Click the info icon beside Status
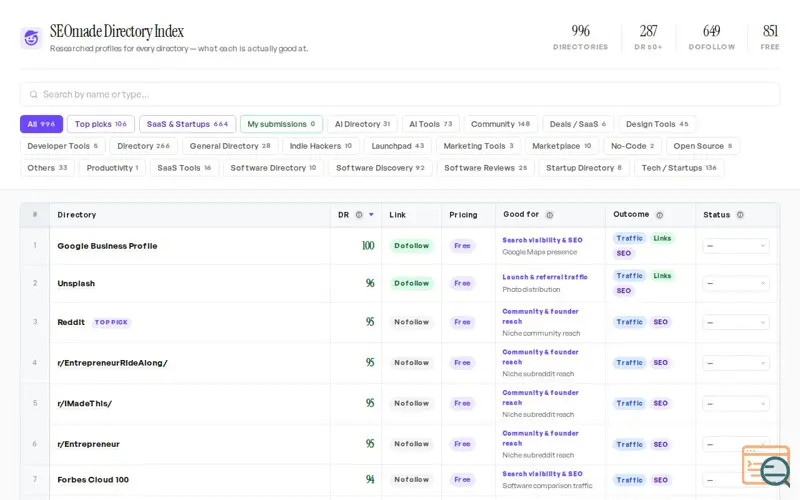The height and width of the screenshot is (500, 800). 740,215
